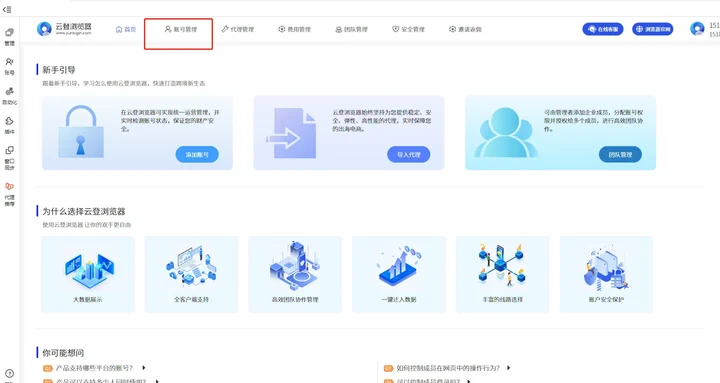Viewport: 720px width, 383px height.
Task: Open the 插件 sidebar section
Action: click(9, 125)
